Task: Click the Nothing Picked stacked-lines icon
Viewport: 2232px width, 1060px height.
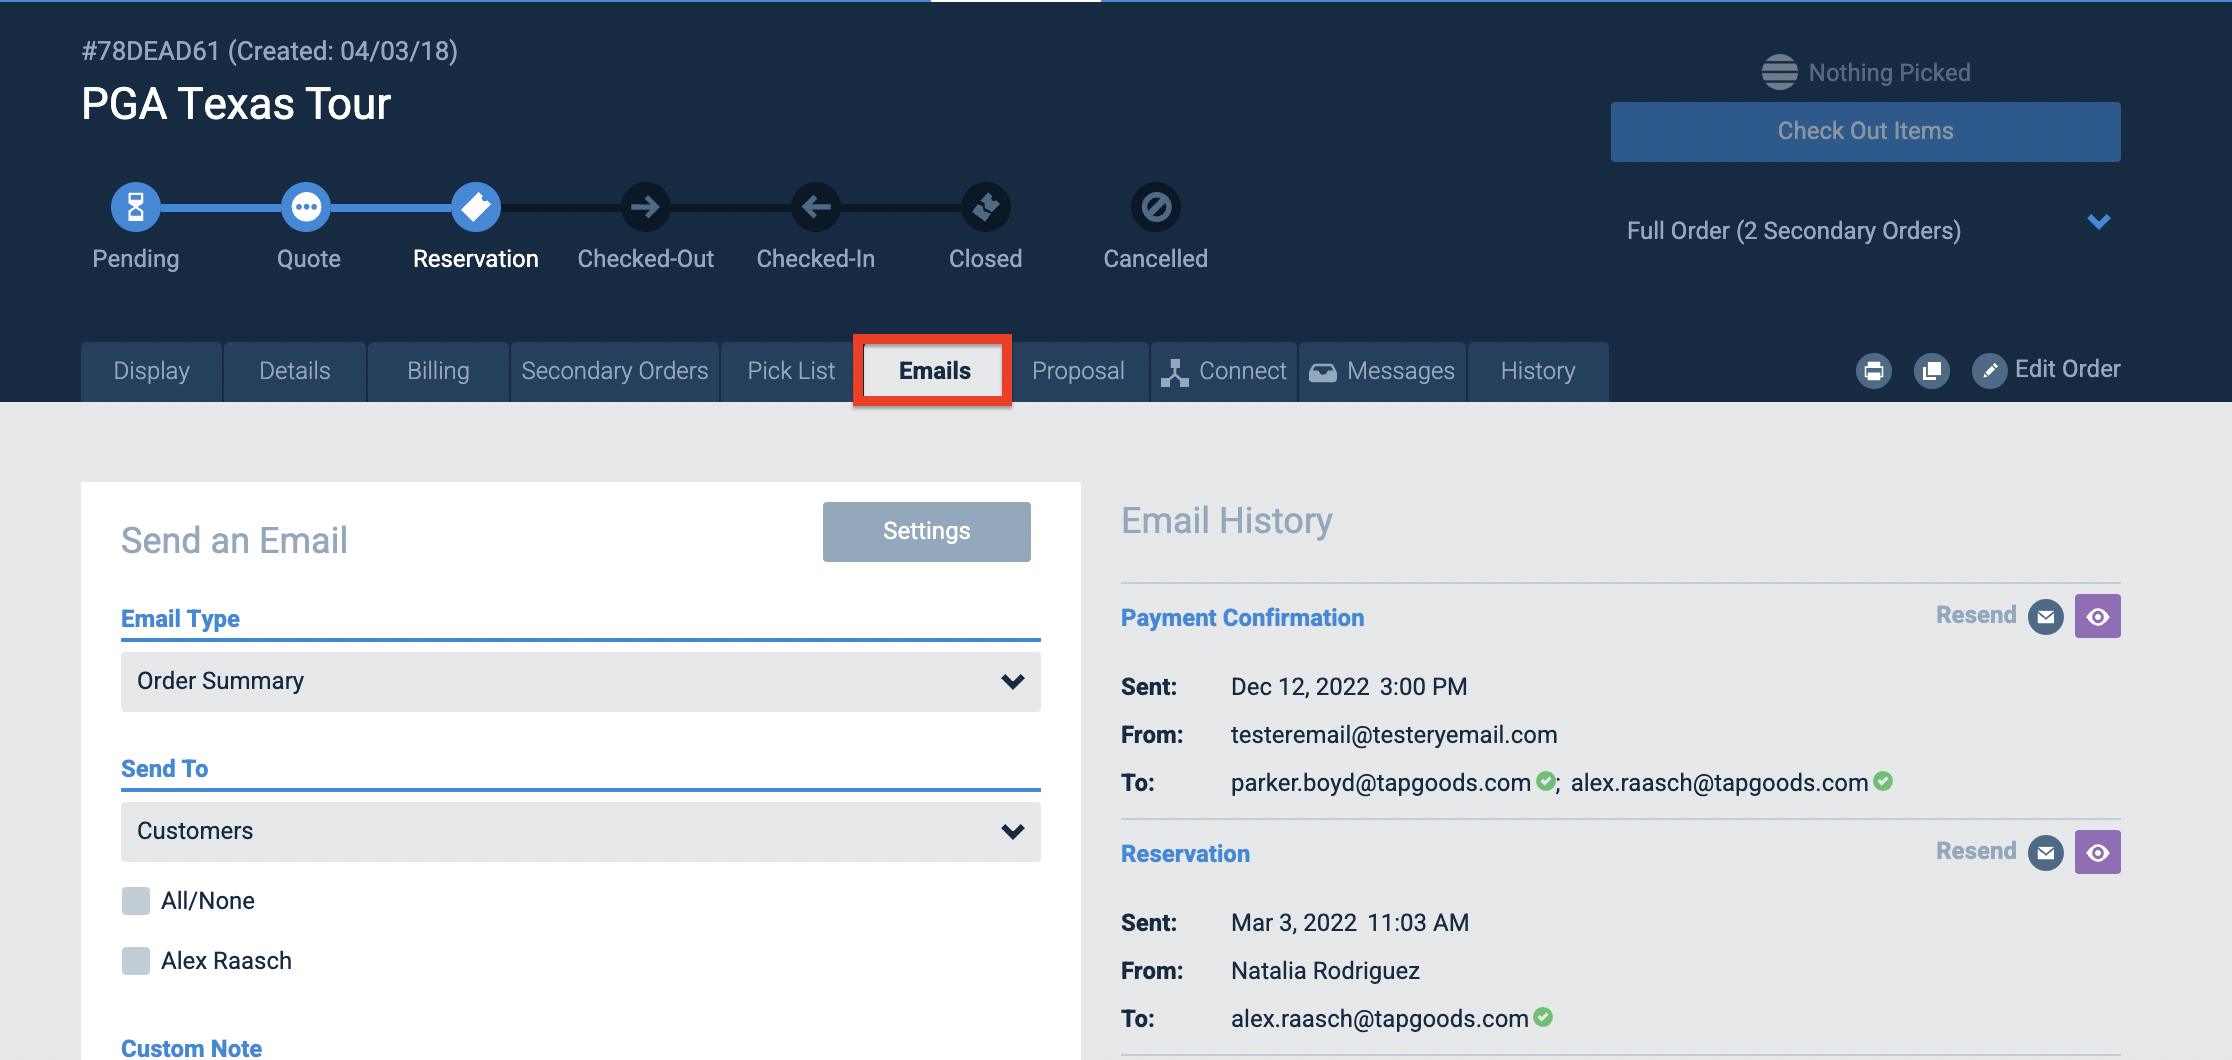Action: pos(1779,71)
